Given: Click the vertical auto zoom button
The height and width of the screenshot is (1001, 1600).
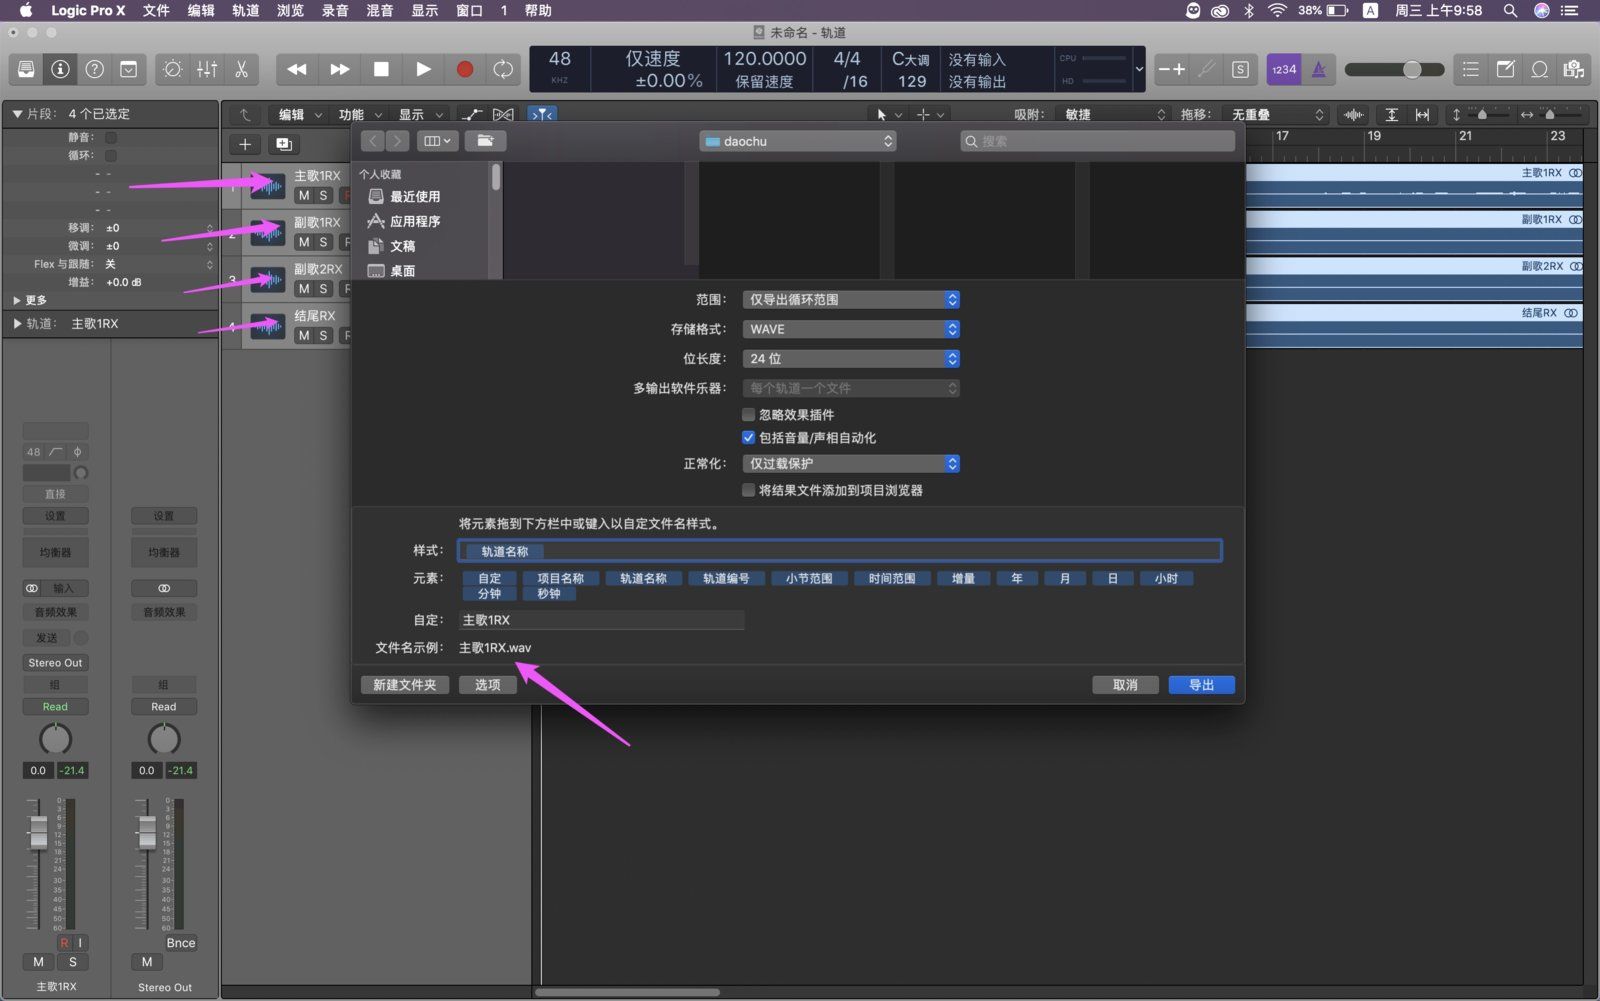Looking at the screenshot, I should (1391, 115).
